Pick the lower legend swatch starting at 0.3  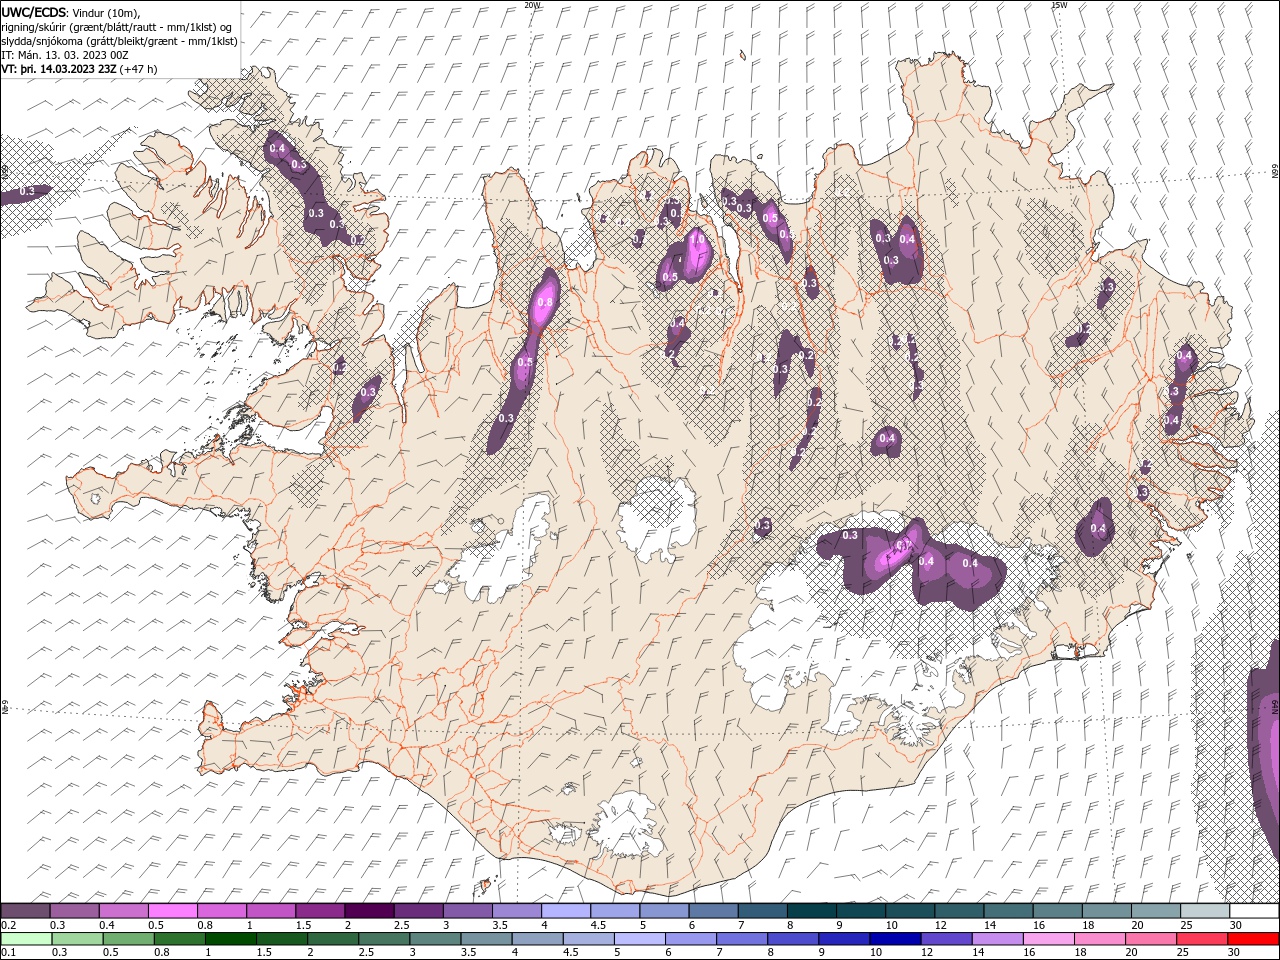(77, 939)
